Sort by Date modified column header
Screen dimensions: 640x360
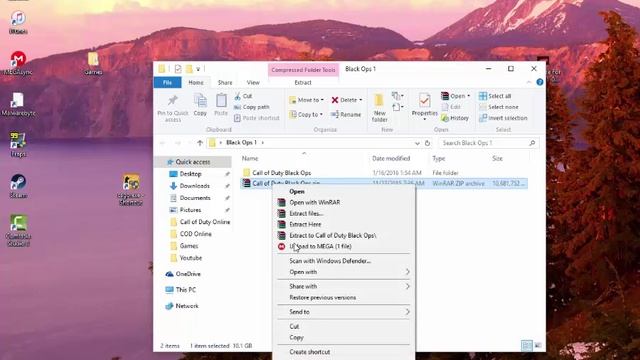coord(391,158)
